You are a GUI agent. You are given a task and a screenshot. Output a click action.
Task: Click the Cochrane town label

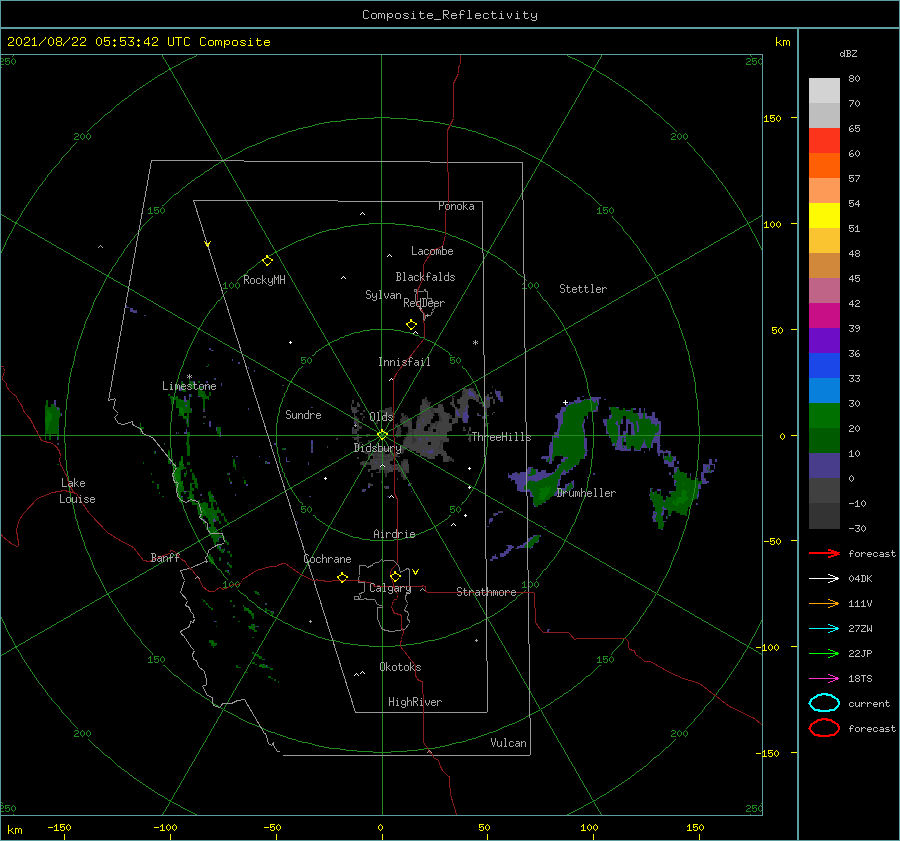[x=327, y=559]
